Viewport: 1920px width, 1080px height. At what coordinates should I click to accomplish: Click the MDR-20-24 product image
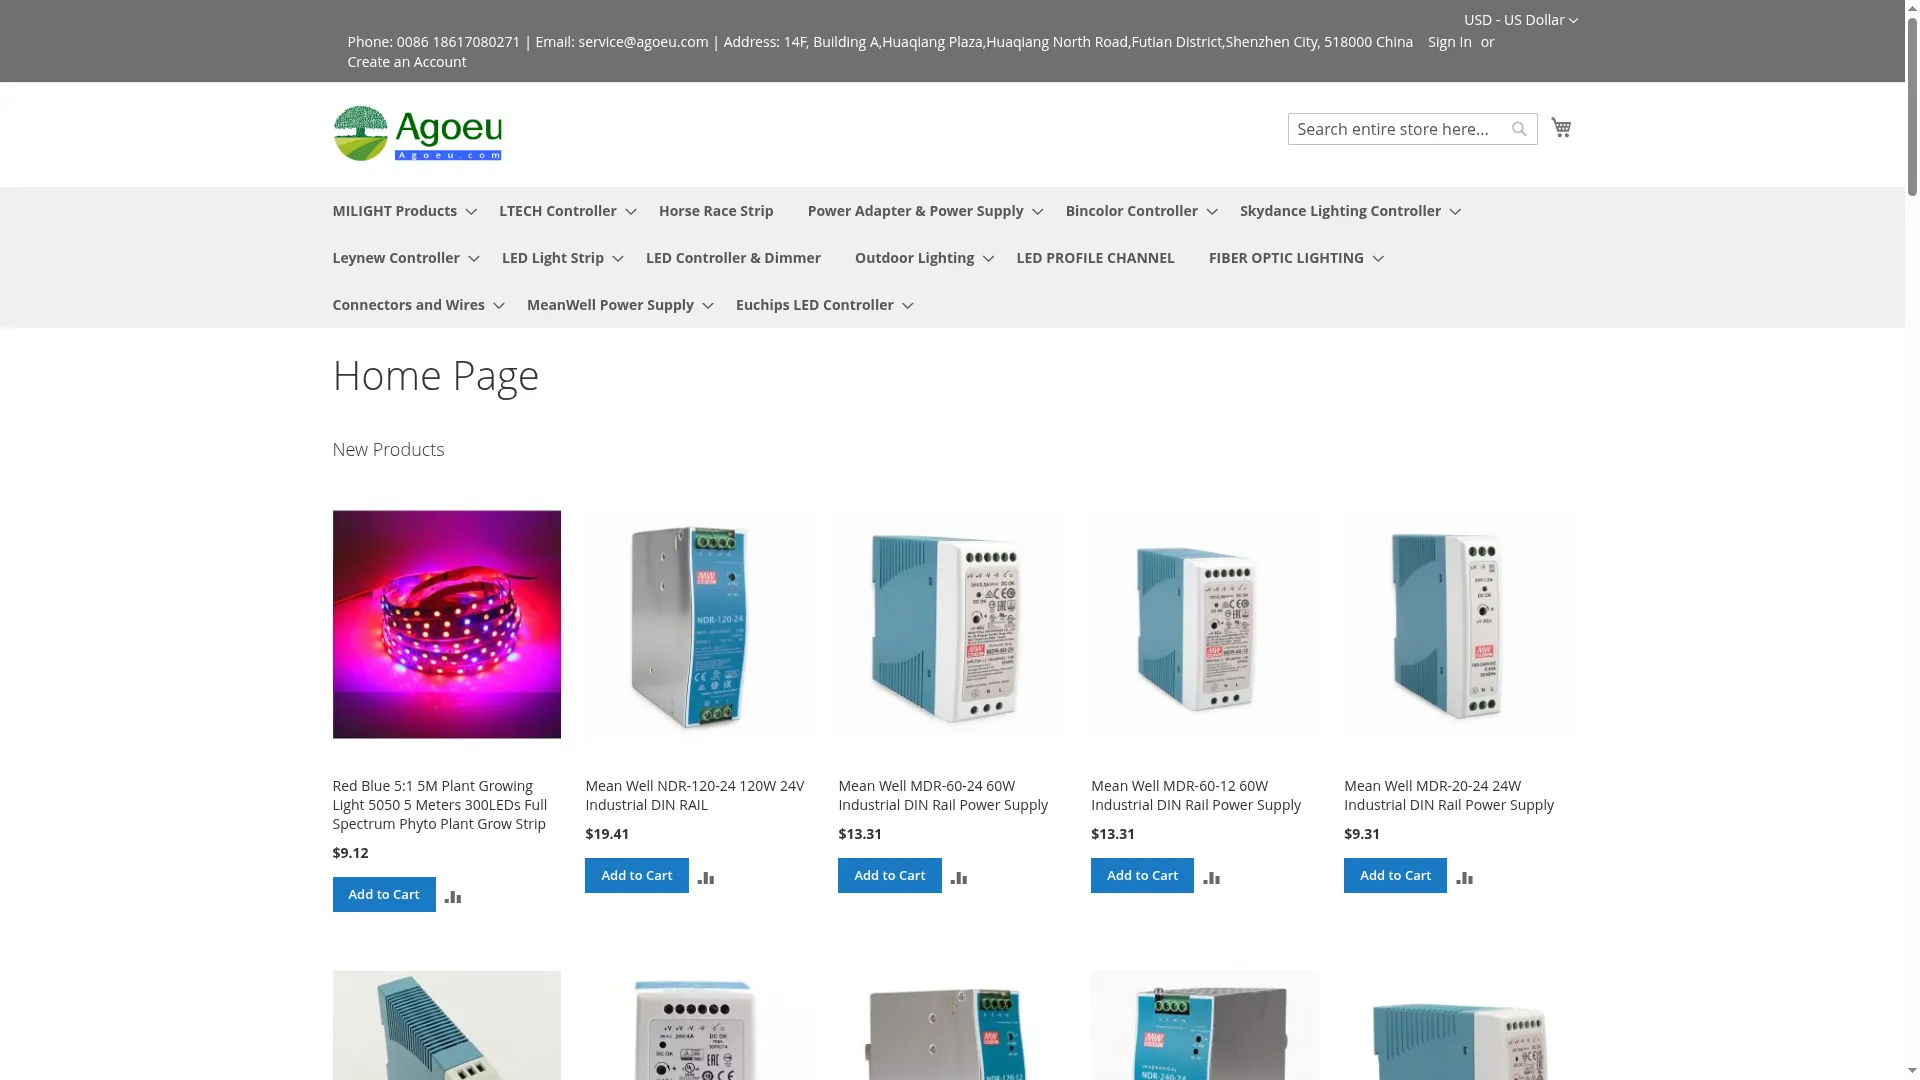(x=1458, y=625)
